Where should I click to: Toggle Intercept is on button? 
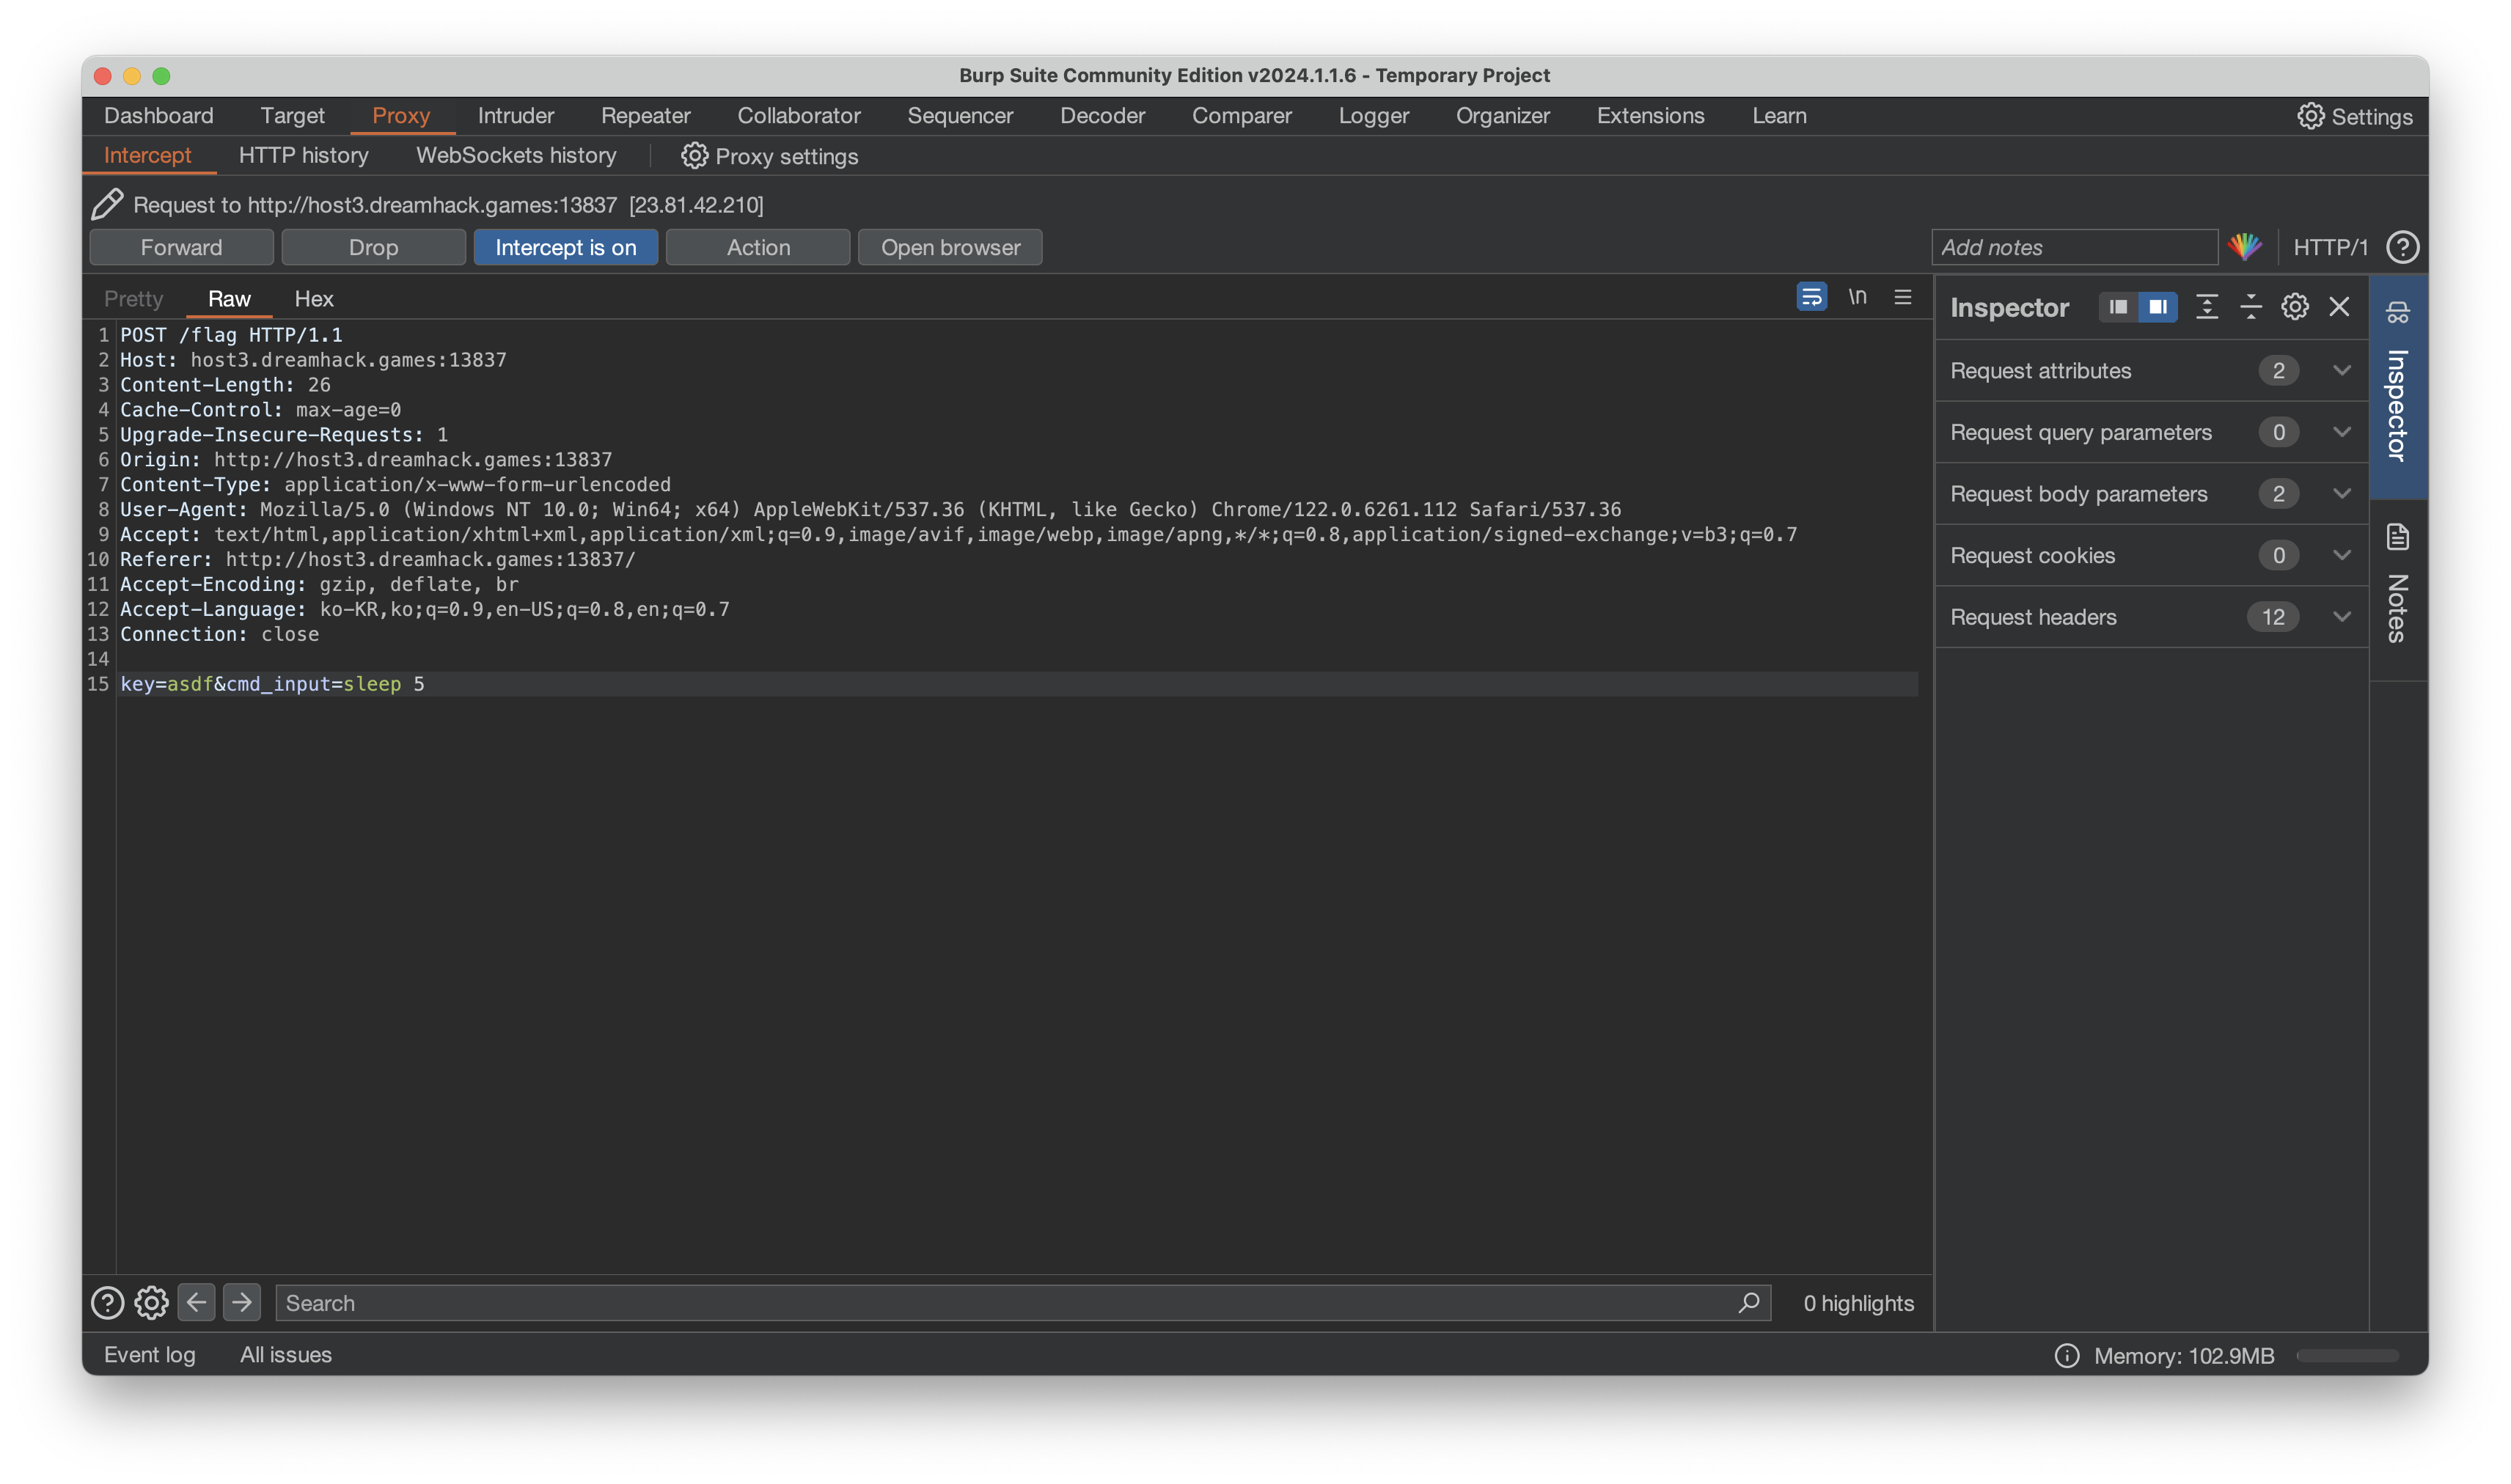click(x=565, y=247)
